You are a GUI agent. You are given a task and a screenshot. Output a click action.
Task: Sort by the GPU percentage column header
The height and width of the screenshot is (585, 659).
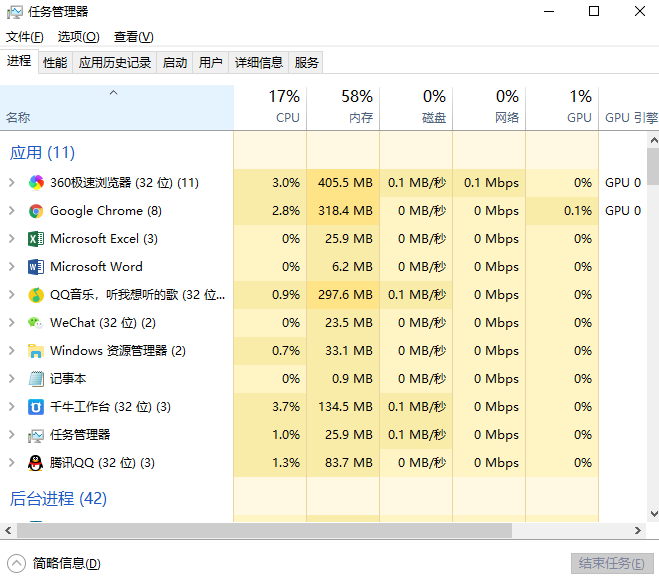(562, 108)
